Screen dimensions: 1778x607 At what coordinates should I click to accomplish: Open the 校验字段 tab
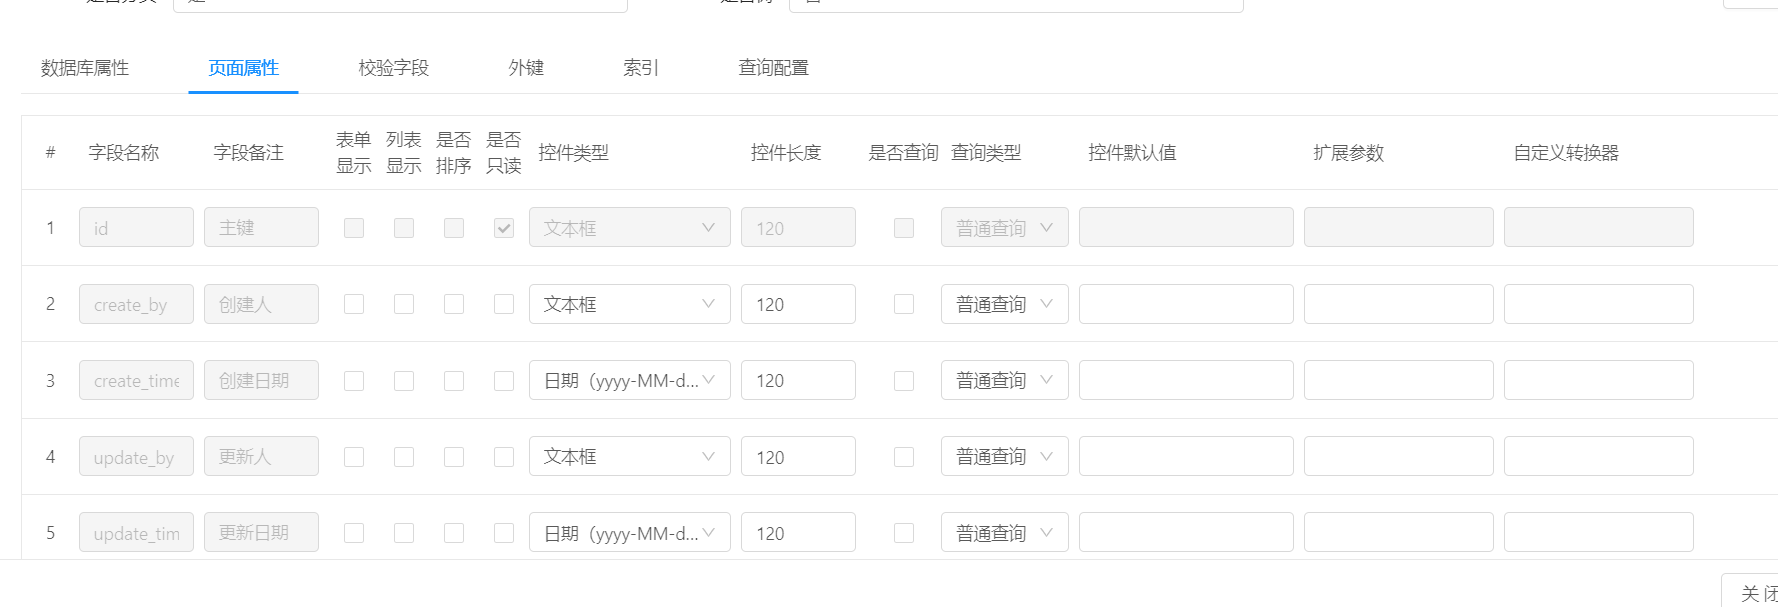[390, 67]
